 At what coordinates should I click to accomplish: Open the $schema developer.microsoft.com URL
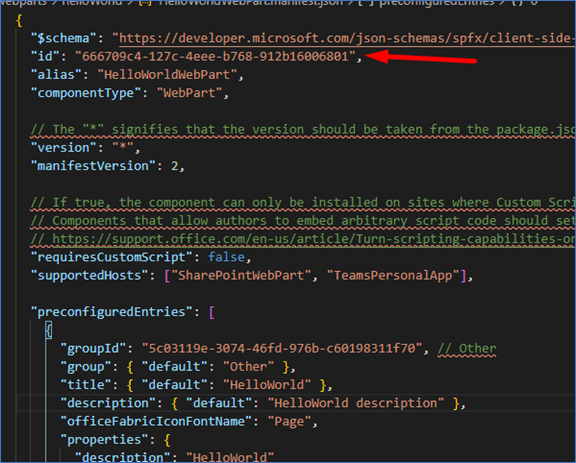point(347,38)
